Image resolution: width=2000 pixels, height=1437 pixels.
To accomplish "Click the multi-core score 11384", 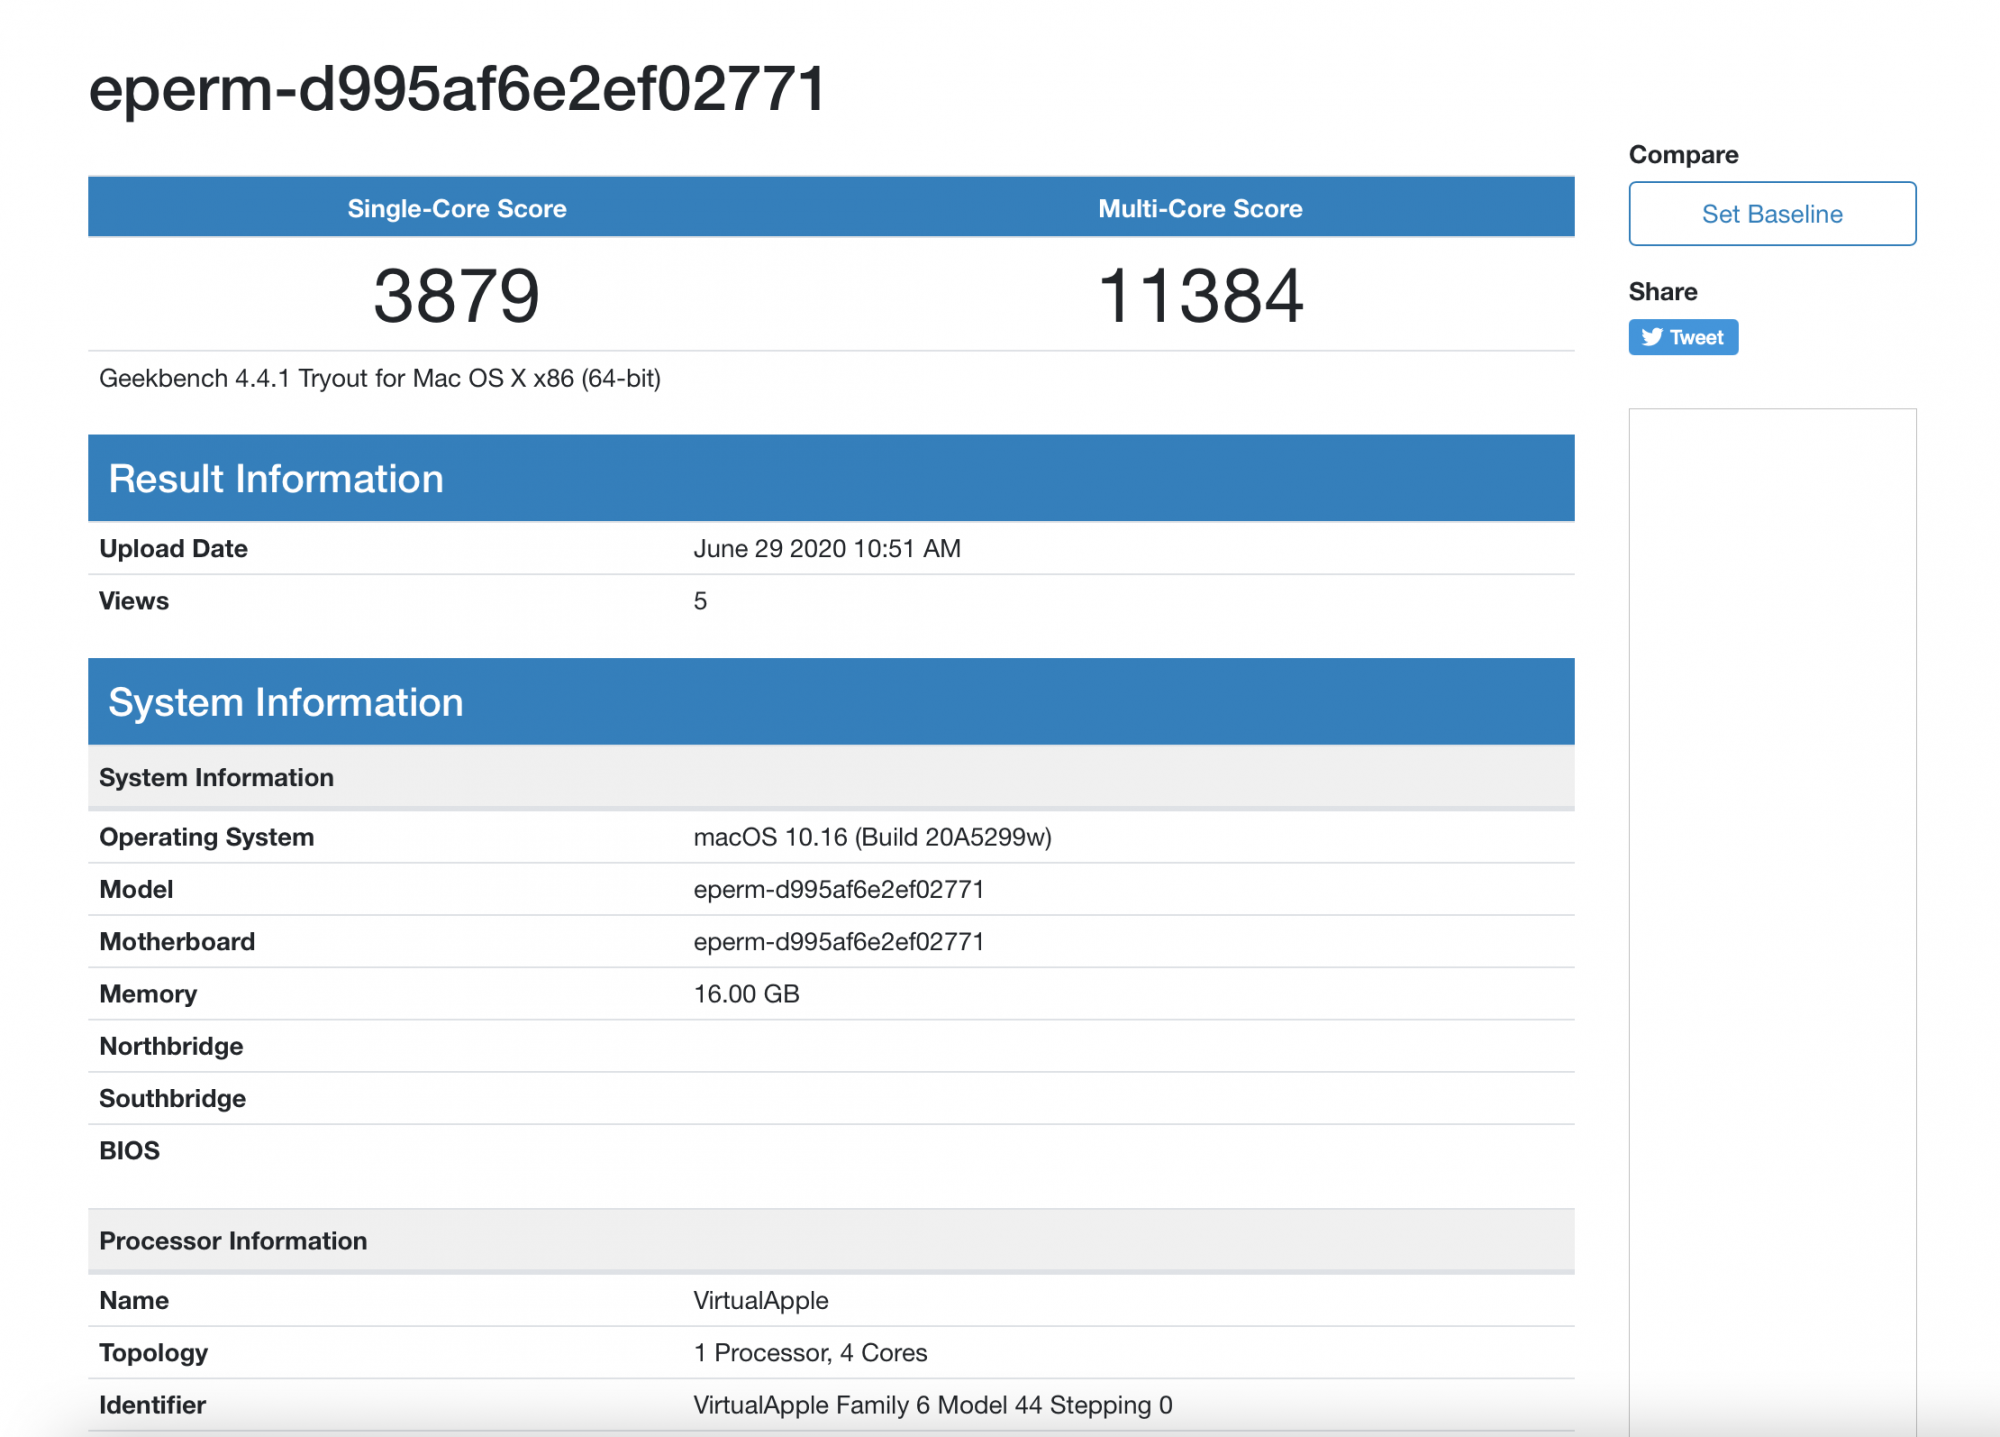I will click(1200, 296).
